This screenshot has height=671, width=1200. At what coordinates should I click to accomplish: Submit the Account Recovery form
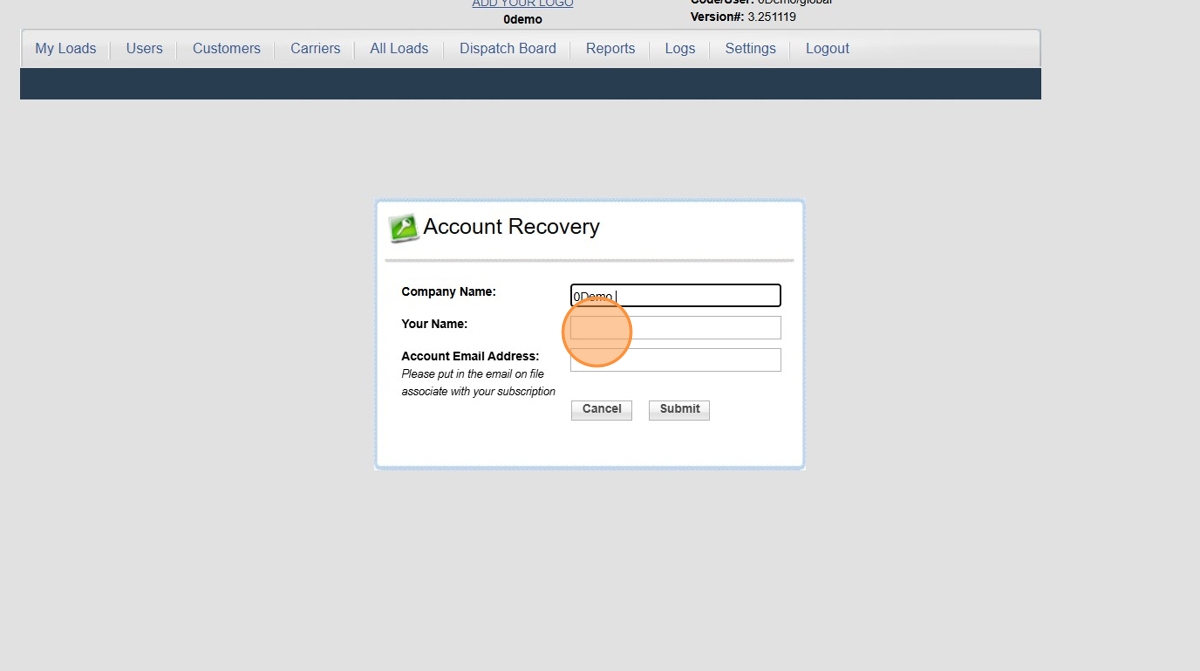679,410
